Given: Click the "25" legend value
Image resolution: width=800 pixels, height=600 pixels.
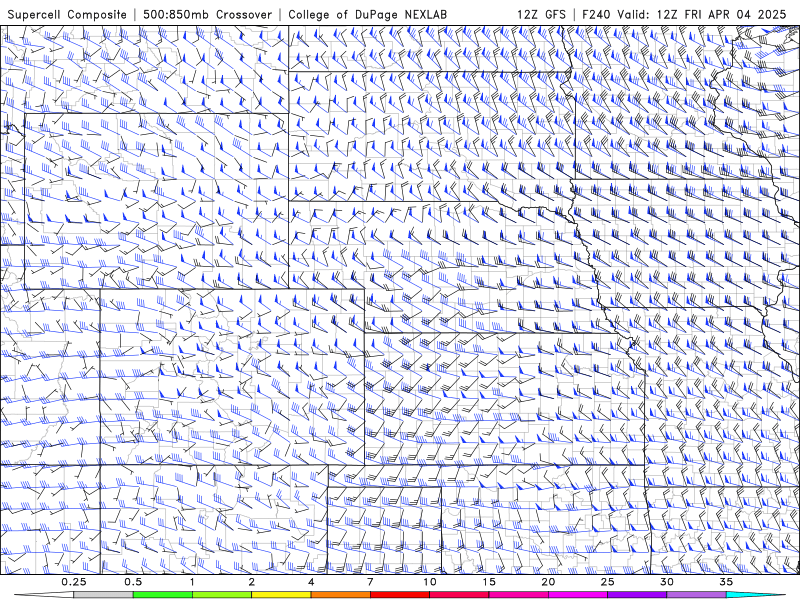Looking at the screenshot, I should (x=608, y=582).
